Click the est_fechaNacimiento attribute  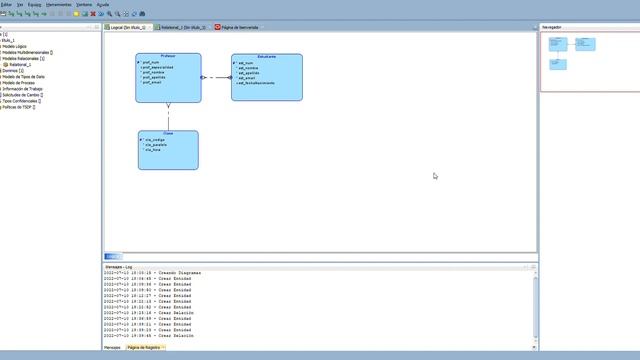tap(256, 83)
